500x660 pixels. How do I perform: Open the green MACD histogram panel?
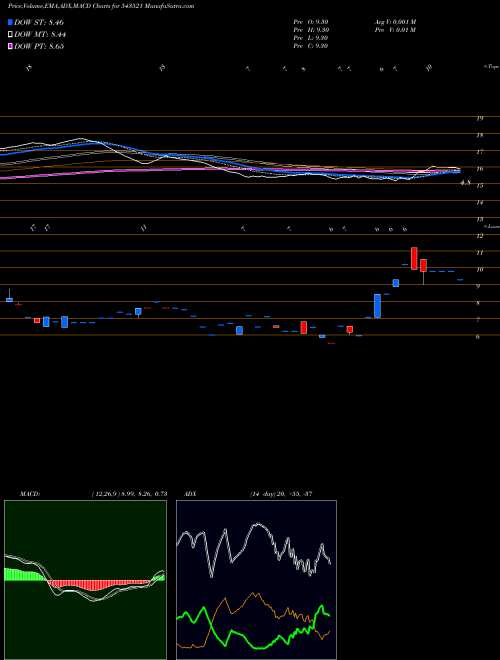[85, 580]
